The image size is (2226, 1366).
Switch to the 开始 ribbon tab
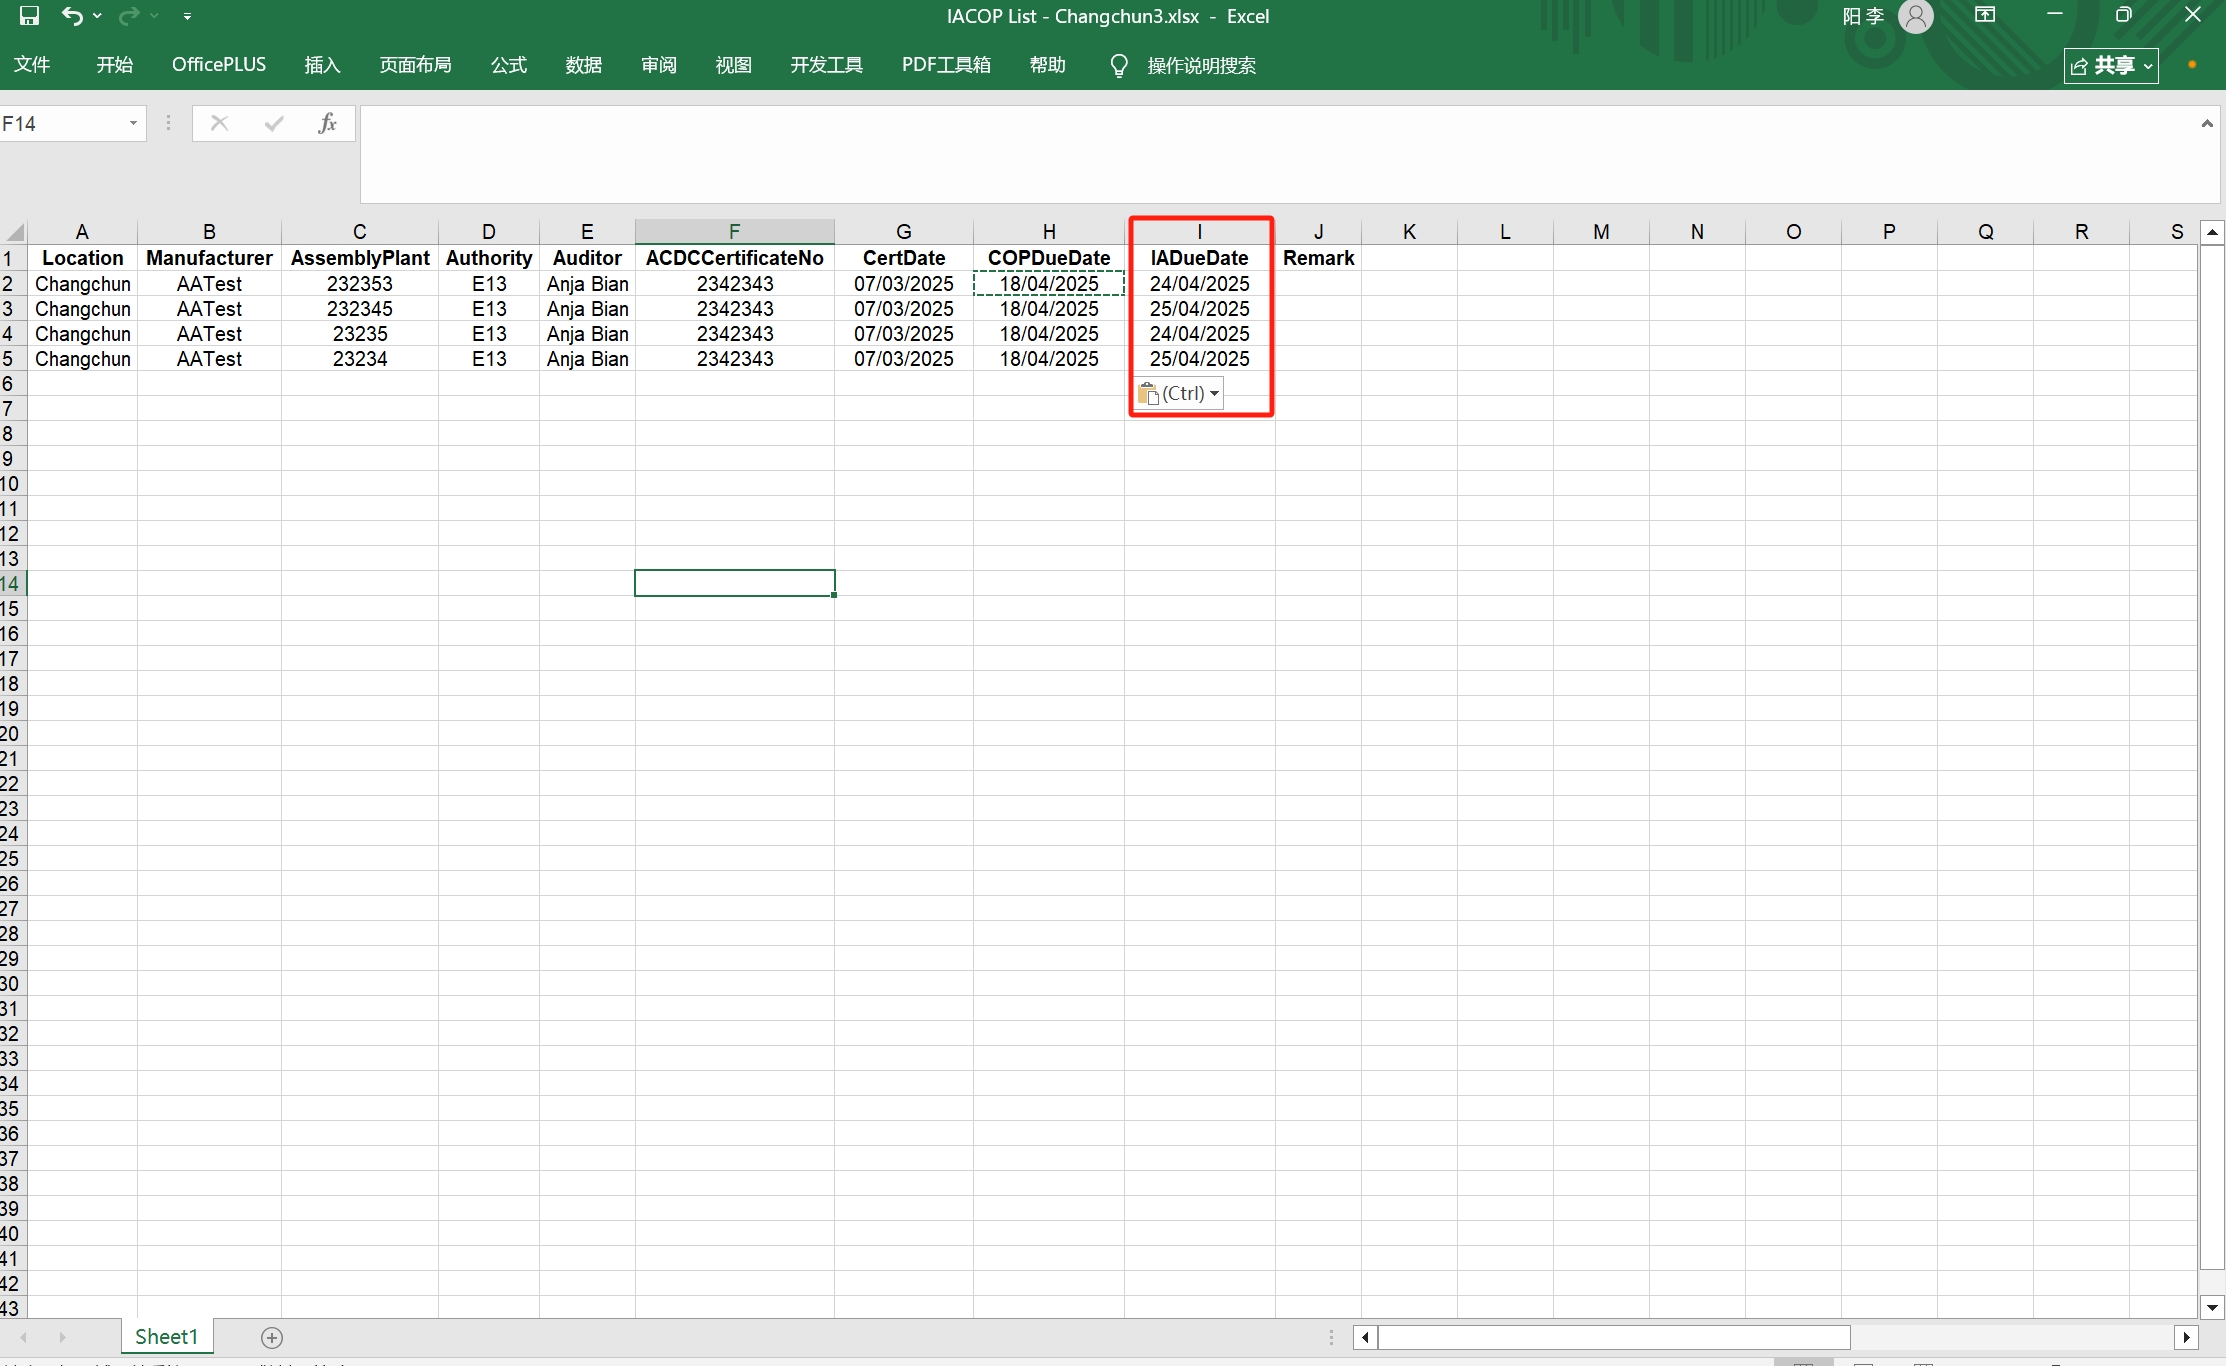[x=114, y=65]
